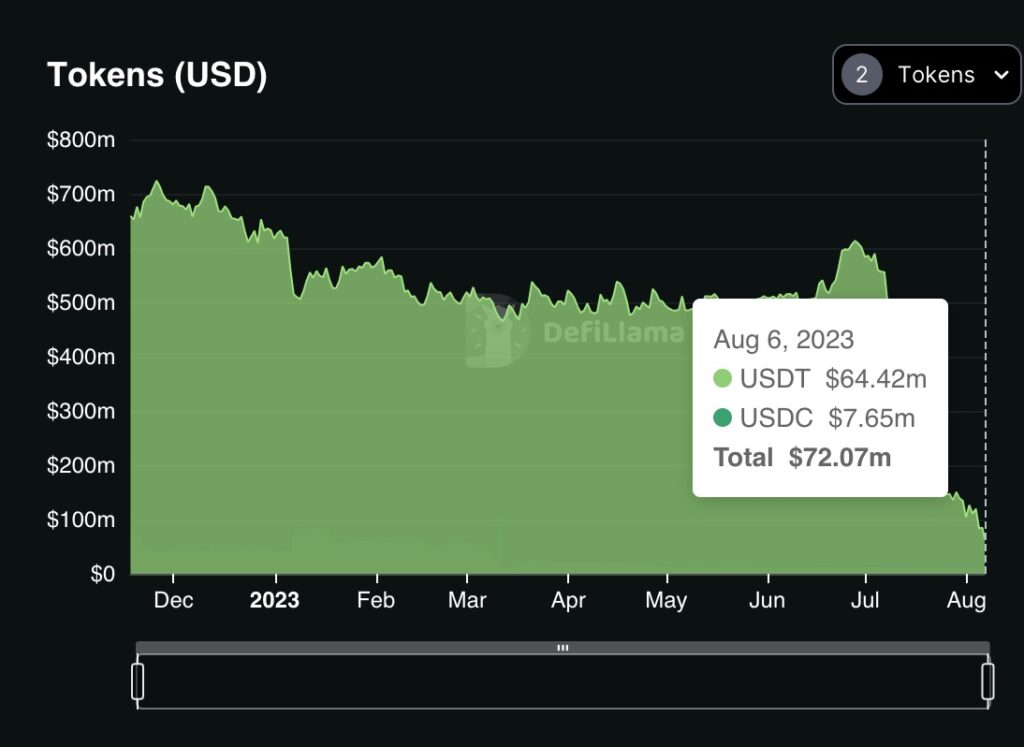Viewport: 1024px width, 747px height.
Task: Open the Tokens dropdown selector
Action: tap(926, 75)
